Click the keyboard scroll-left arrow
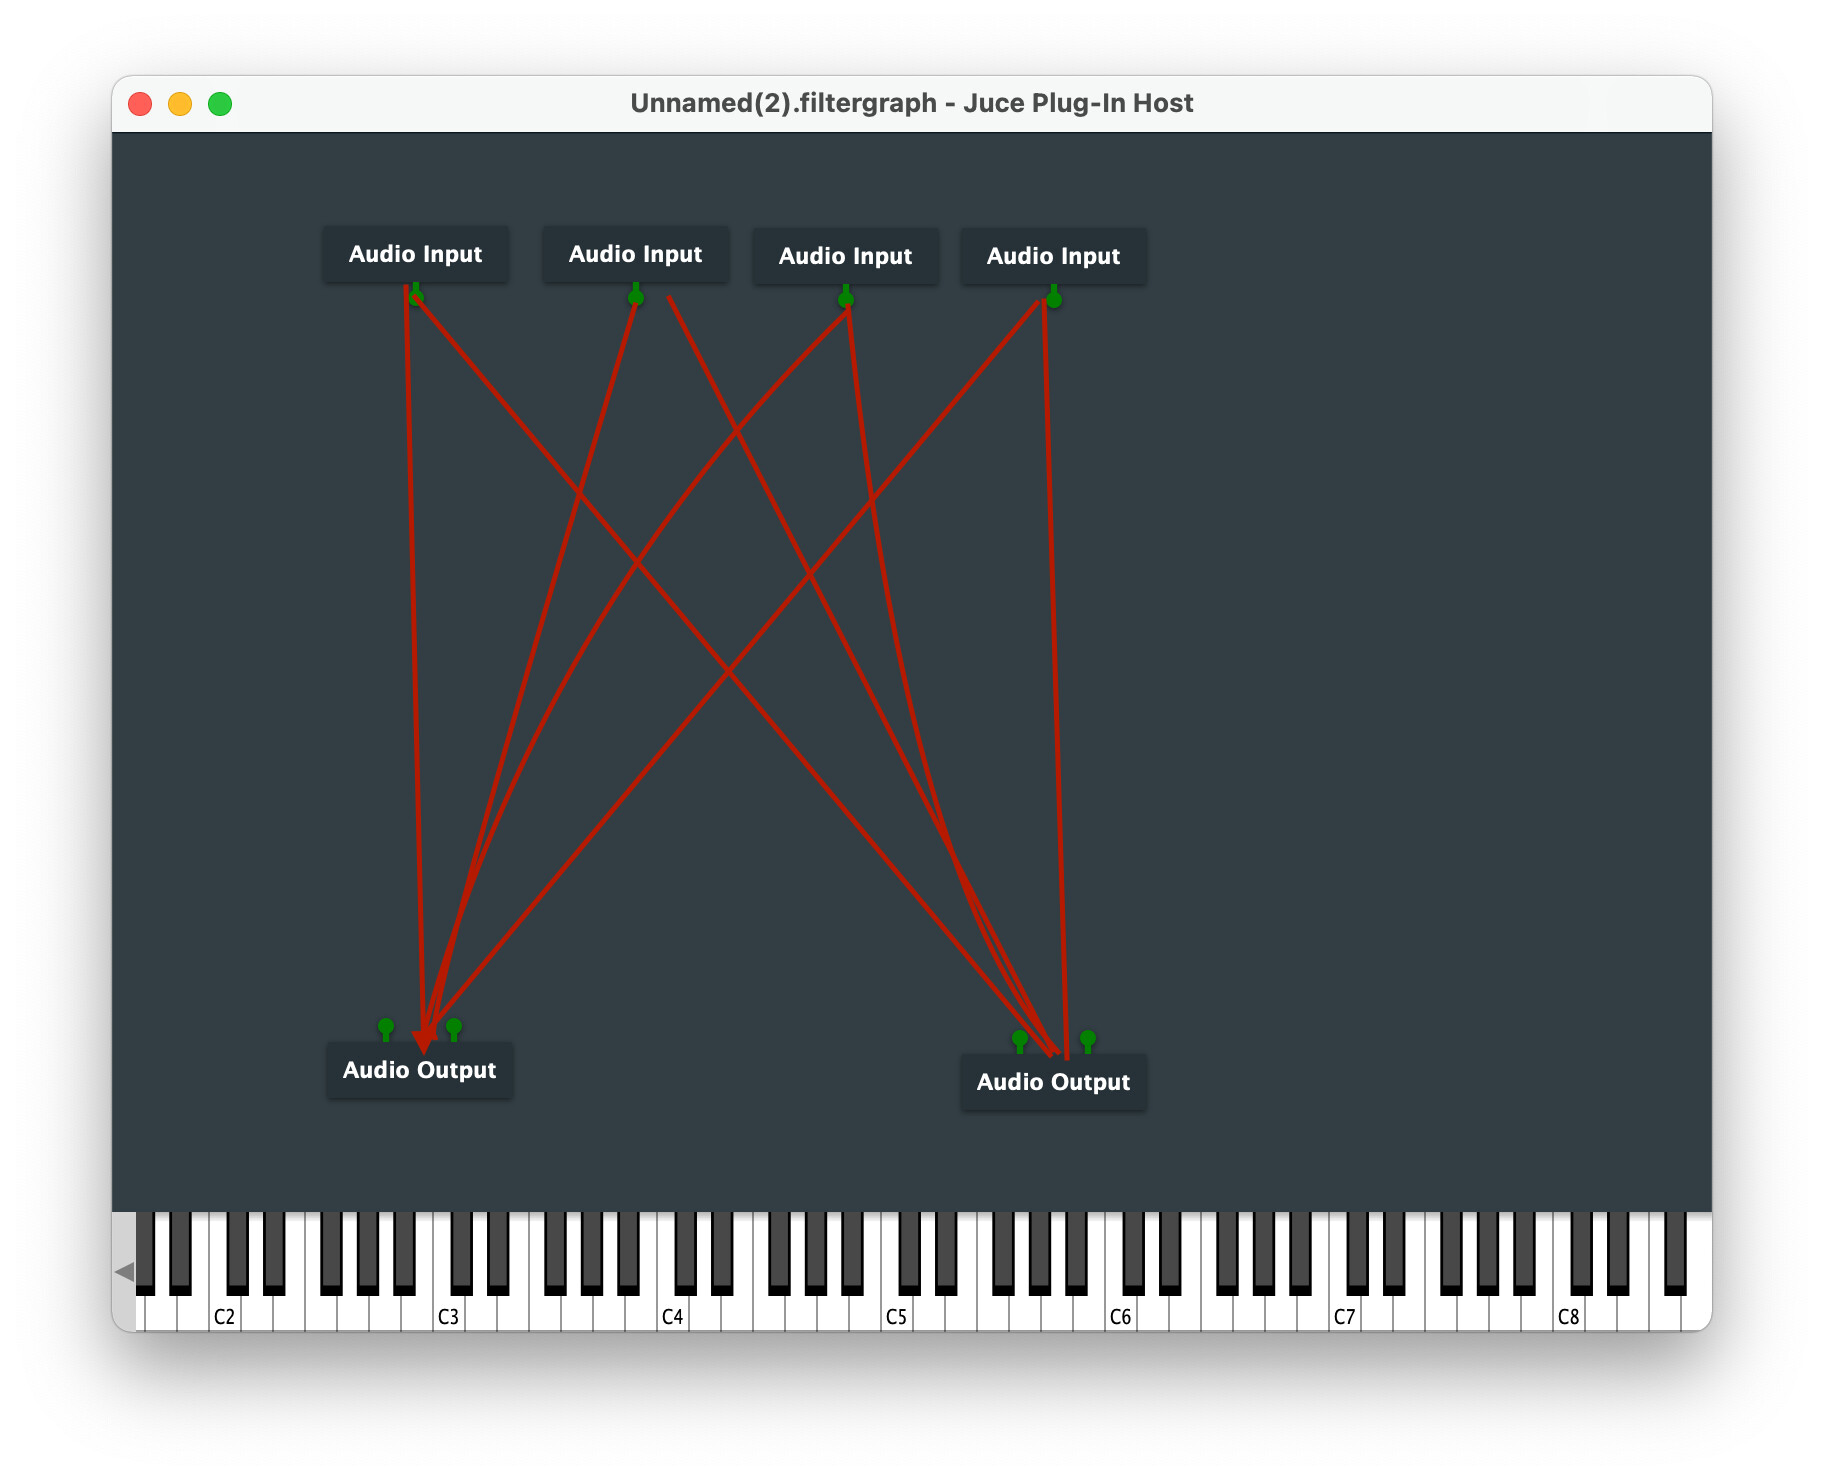 tap(124, 1271)
